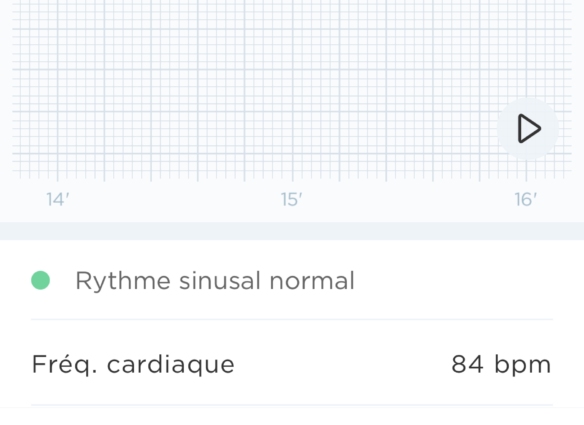Click the word "normal" in the diagnosis
Viewport: 584px width, 425px height.
312,280
